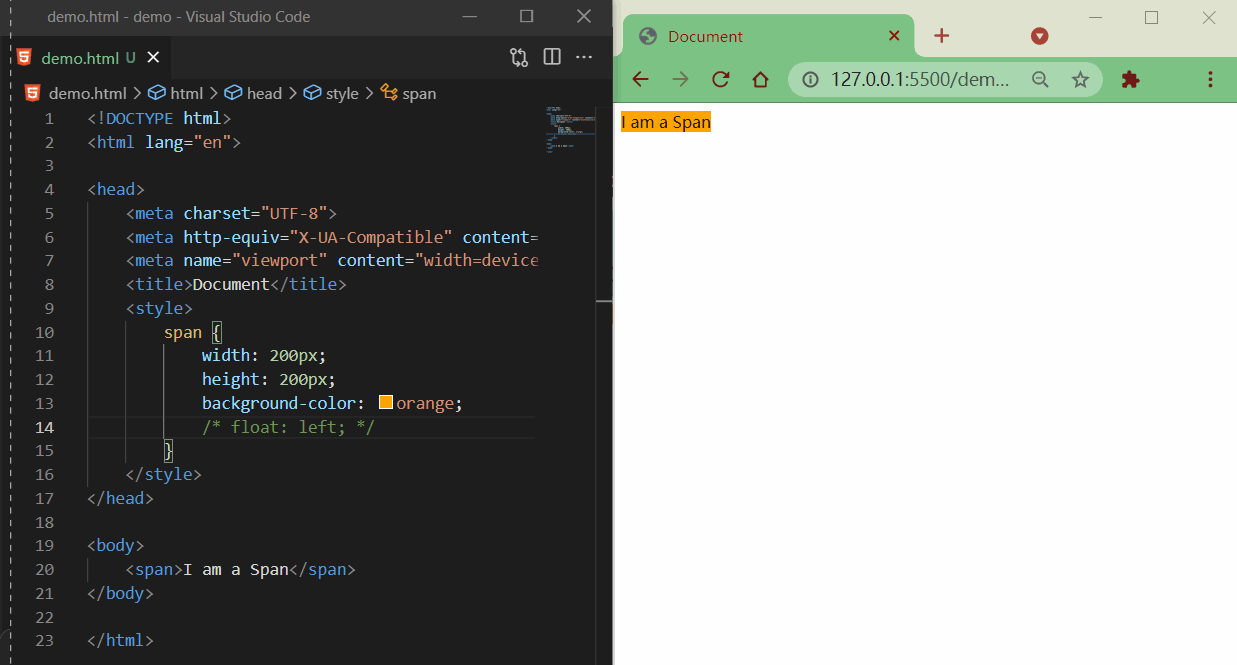Close the Document browser tab
Viewport: 1237px width, 665px height.
(894, 36)
